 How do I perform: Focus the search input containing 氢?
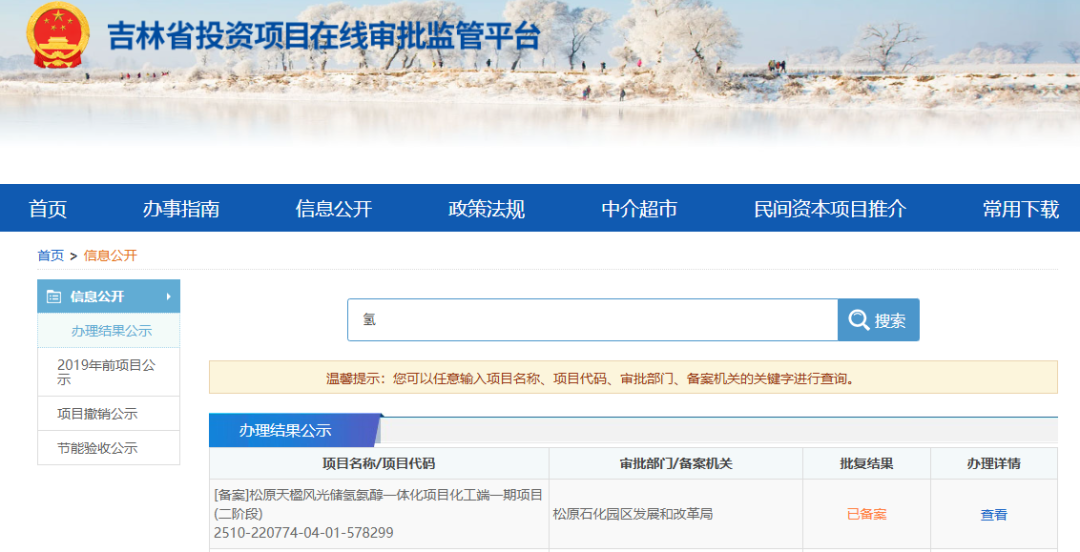pyautogui.click(x=592, y=320)
